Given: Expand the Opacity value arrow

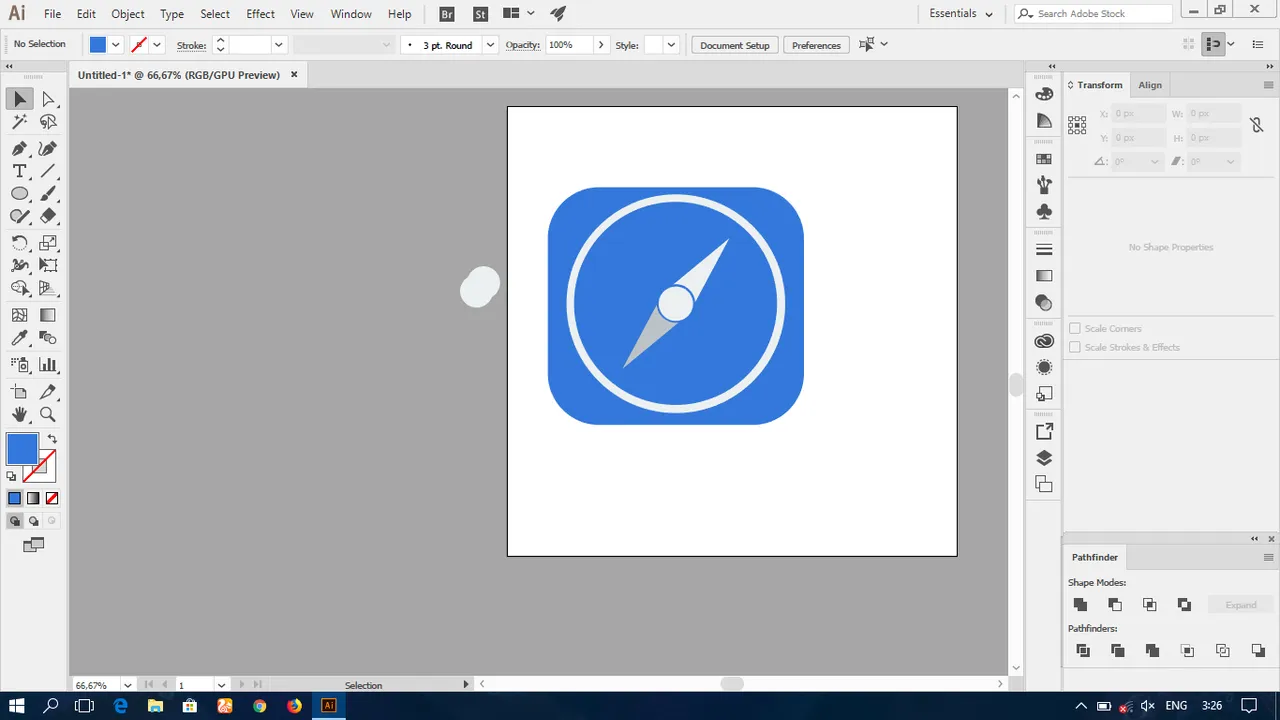Looking at the screenshot, I should click(x=600, y=45).
